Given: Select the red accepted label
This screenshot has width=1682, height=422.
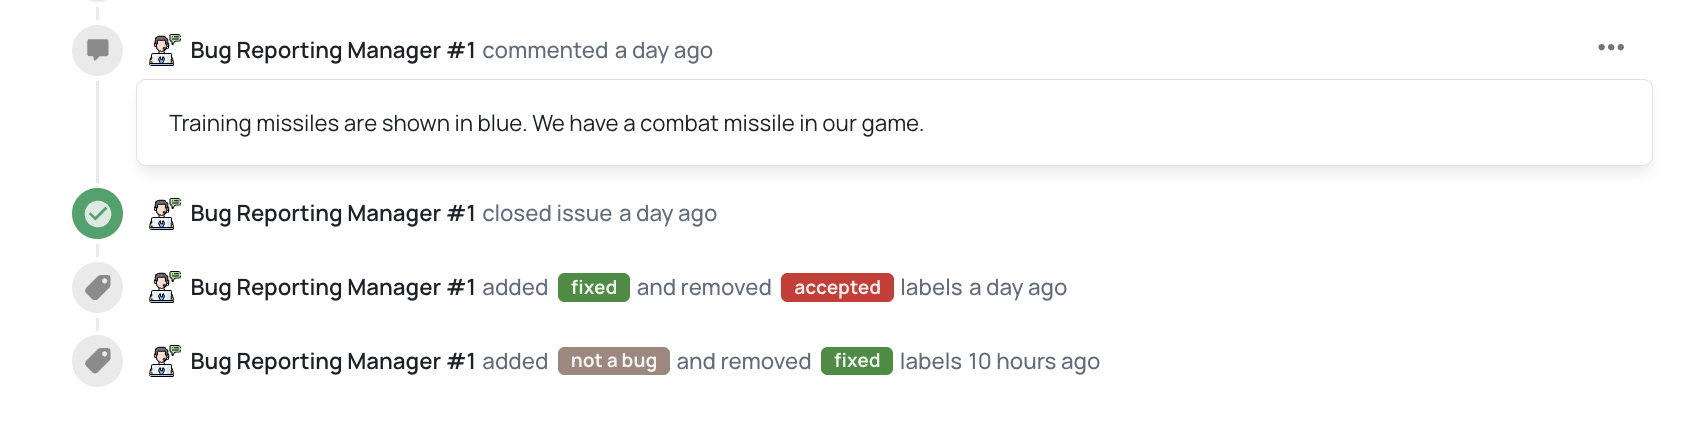Looking at the screenshot, I should click(x=837, y=288).
